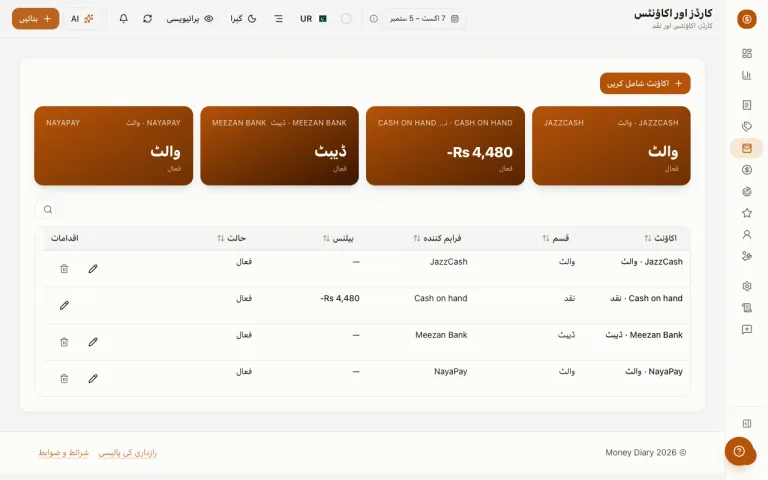Open the three-line density menu icon

278,19
